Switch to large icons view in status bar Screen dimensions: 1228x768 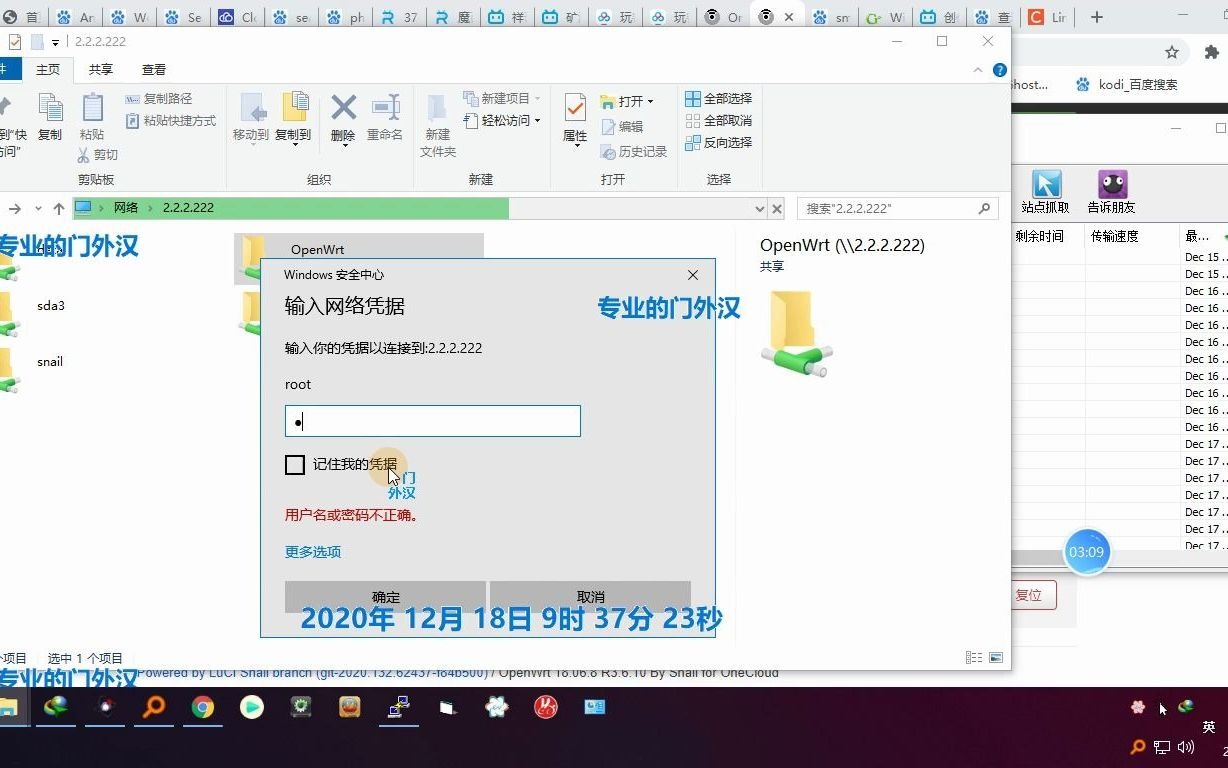996,658
